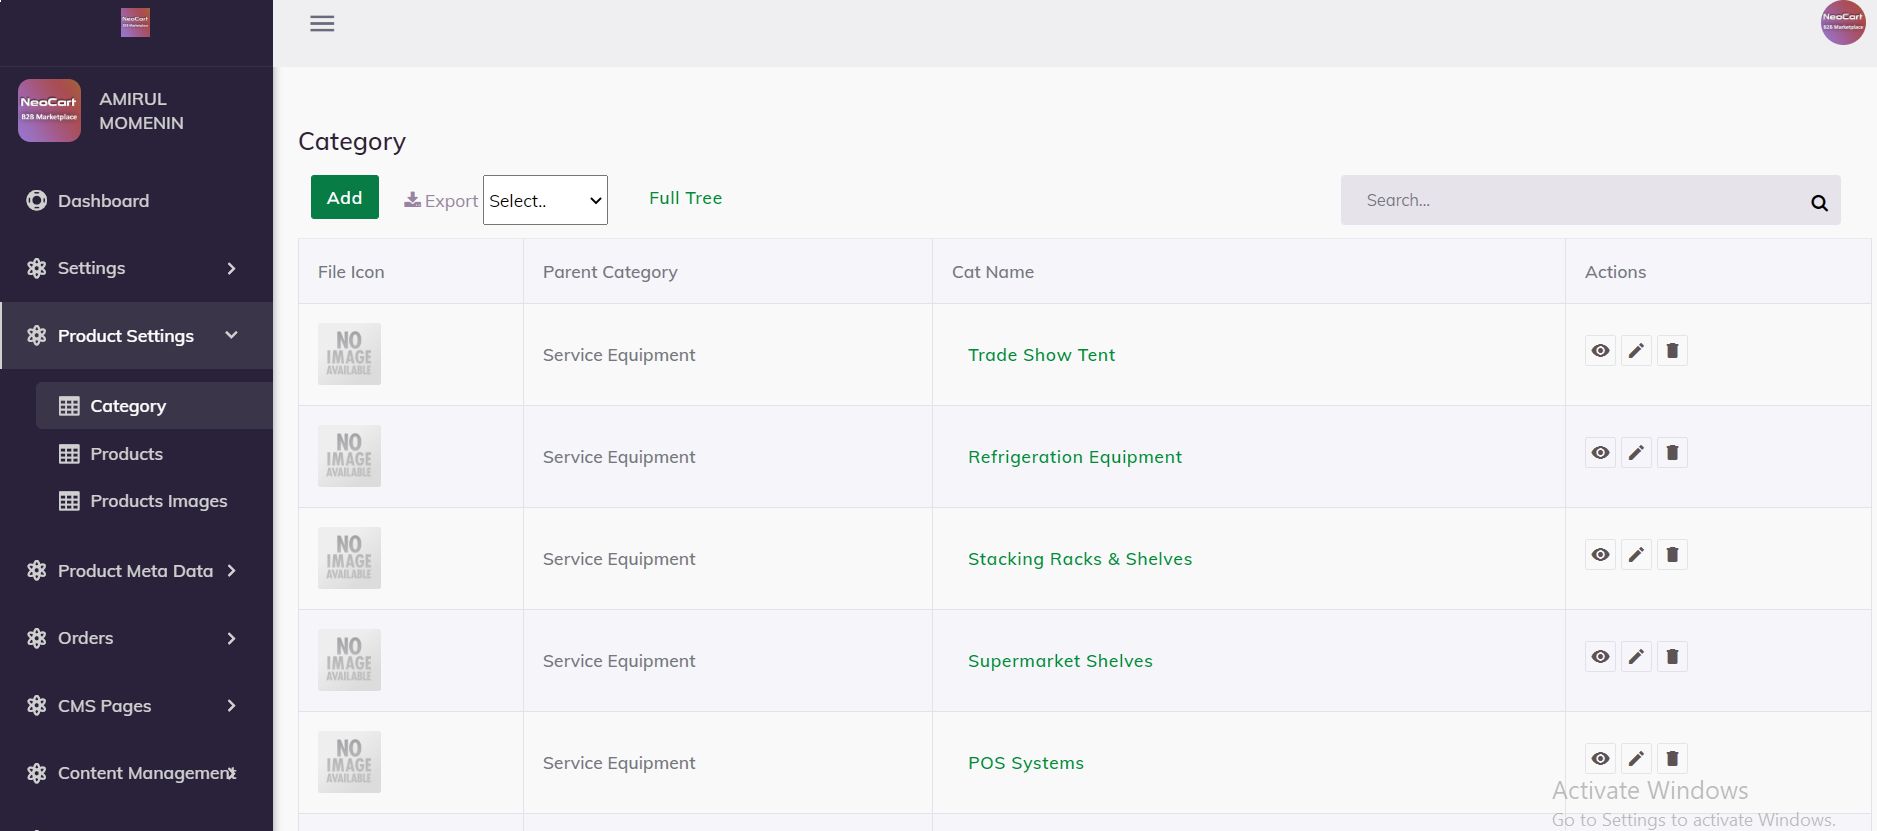1877x831 pixels.
Task: Delete the Supermarket Shelves category
Action: [x=1672, y=657]
